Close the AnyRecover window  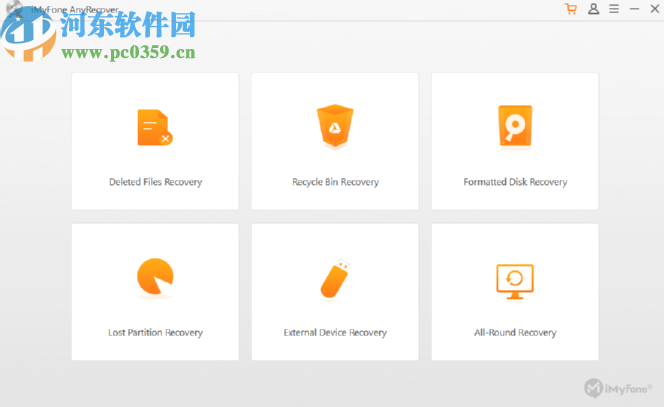coord(655,9)
